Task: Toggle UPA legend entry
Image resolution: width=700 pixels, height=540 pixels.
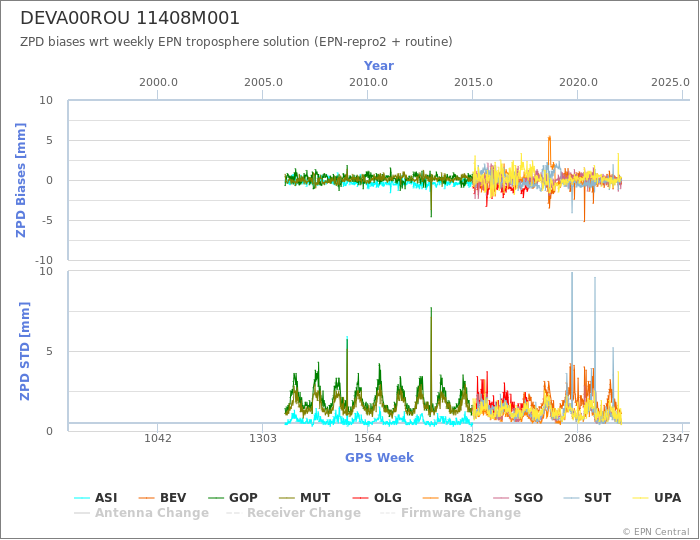Action: (x=657, y=498)
